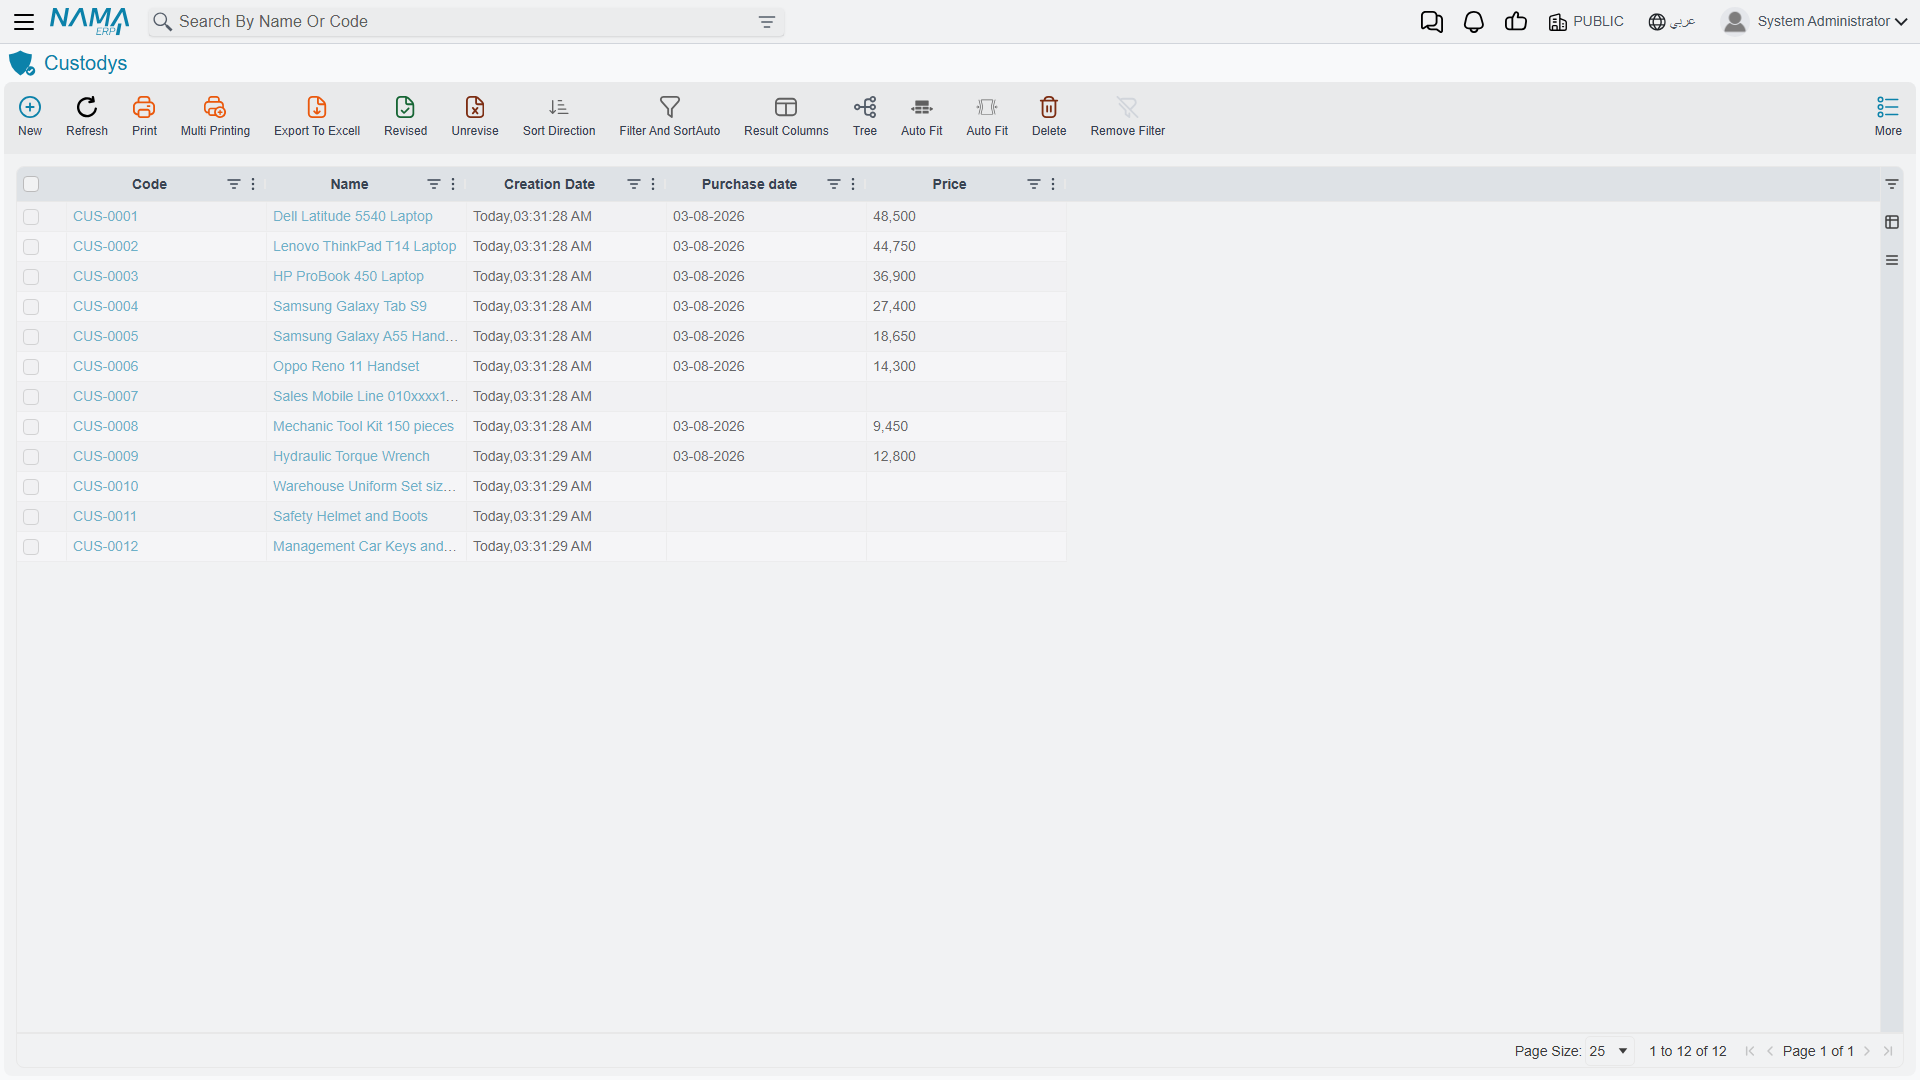Screen dimensions: 1920x1080
Task: Check the CUS-0007 row checkbox
Action: [31, 397]
